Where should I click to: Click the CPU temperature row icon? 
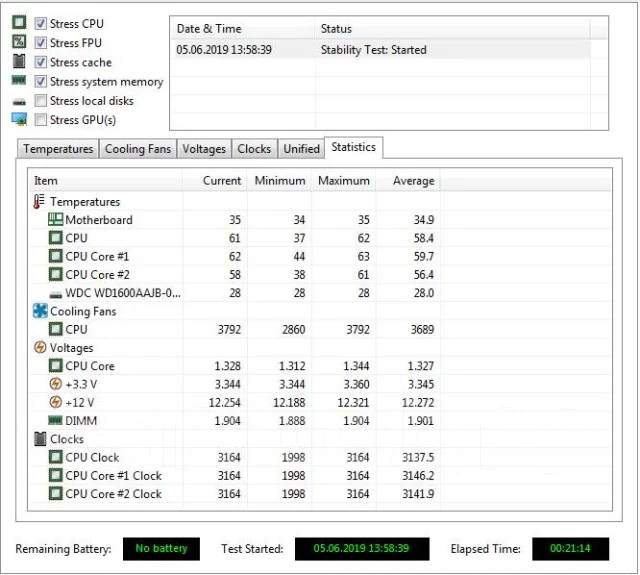click(56, 238)
